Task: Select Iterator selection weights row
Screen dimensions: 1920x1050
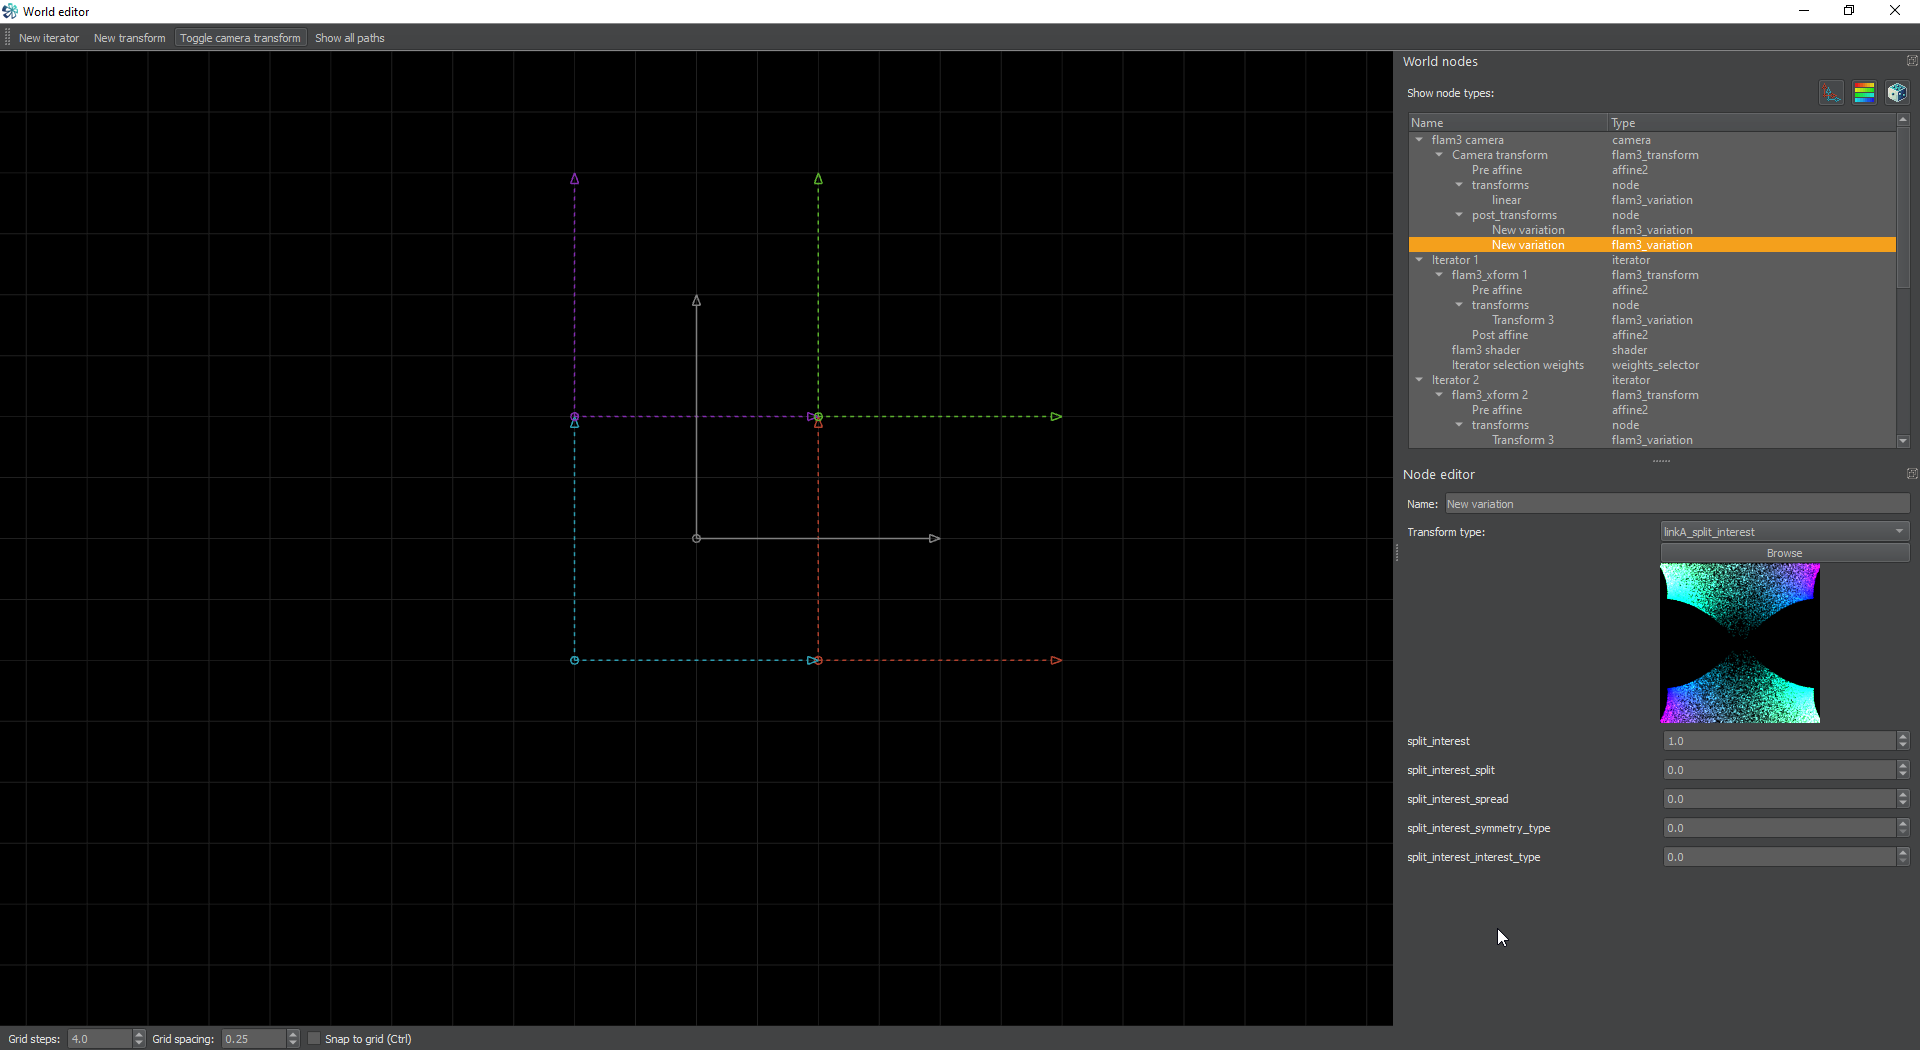Action: pos(1652,365)
